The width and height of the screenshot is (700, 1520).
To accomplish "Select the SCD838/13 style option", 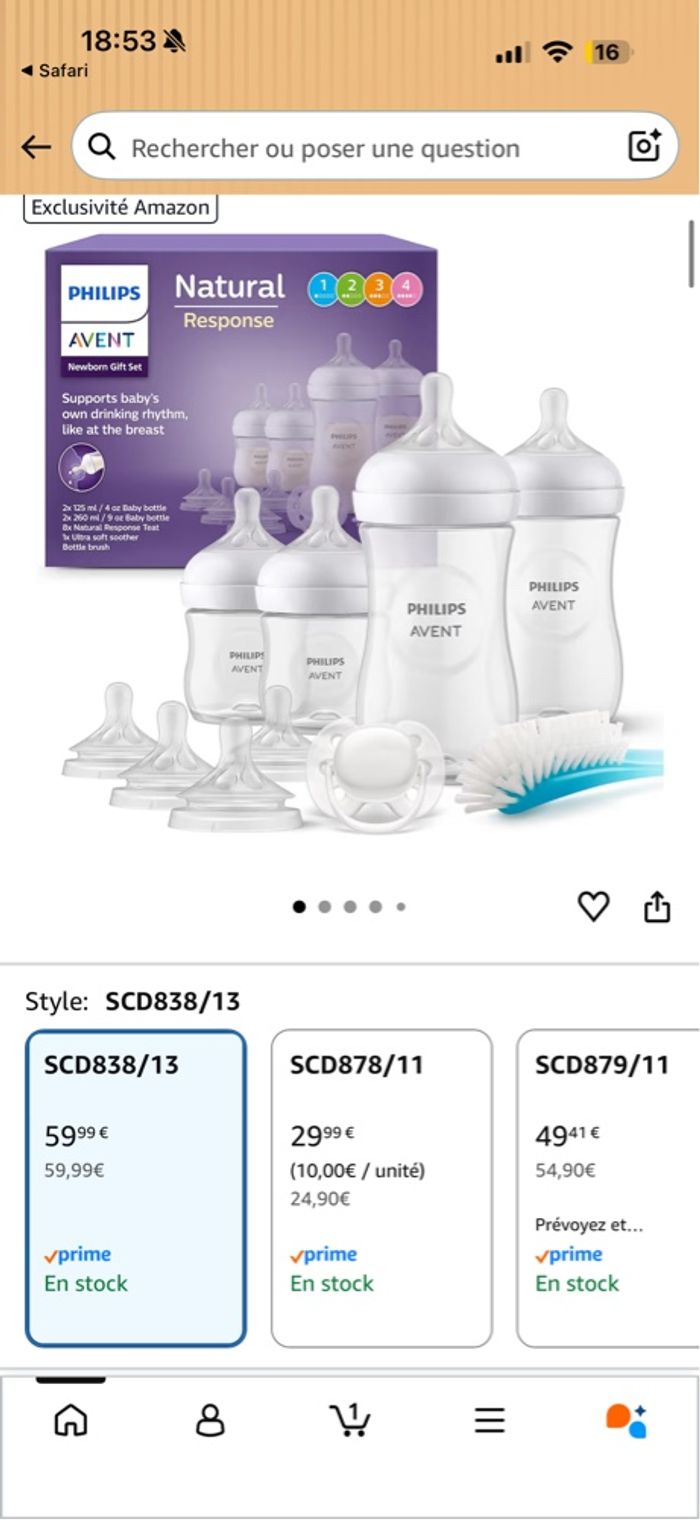I will click(x=136, y=1189).
